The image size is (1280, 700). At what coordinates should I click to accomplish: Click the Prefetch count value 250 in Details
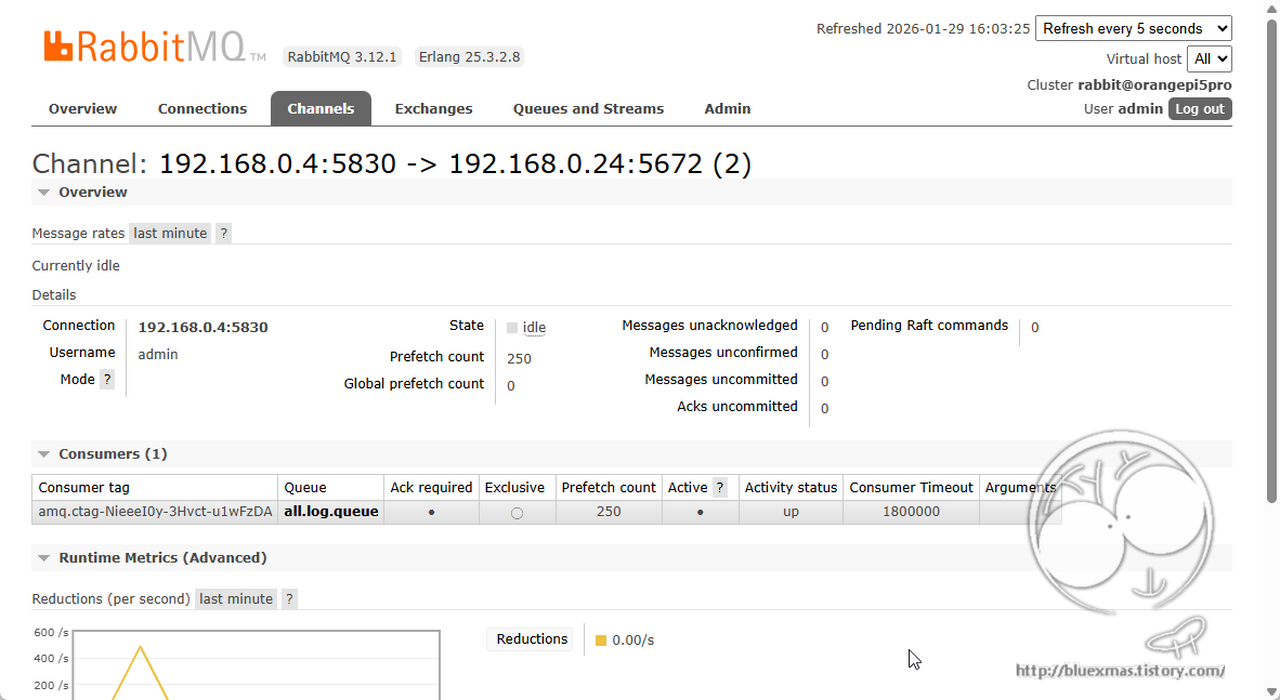point(519,358)
